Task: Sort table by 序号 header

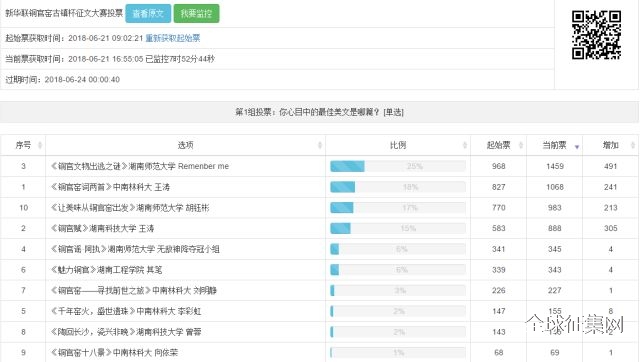Action: (23, 145)
